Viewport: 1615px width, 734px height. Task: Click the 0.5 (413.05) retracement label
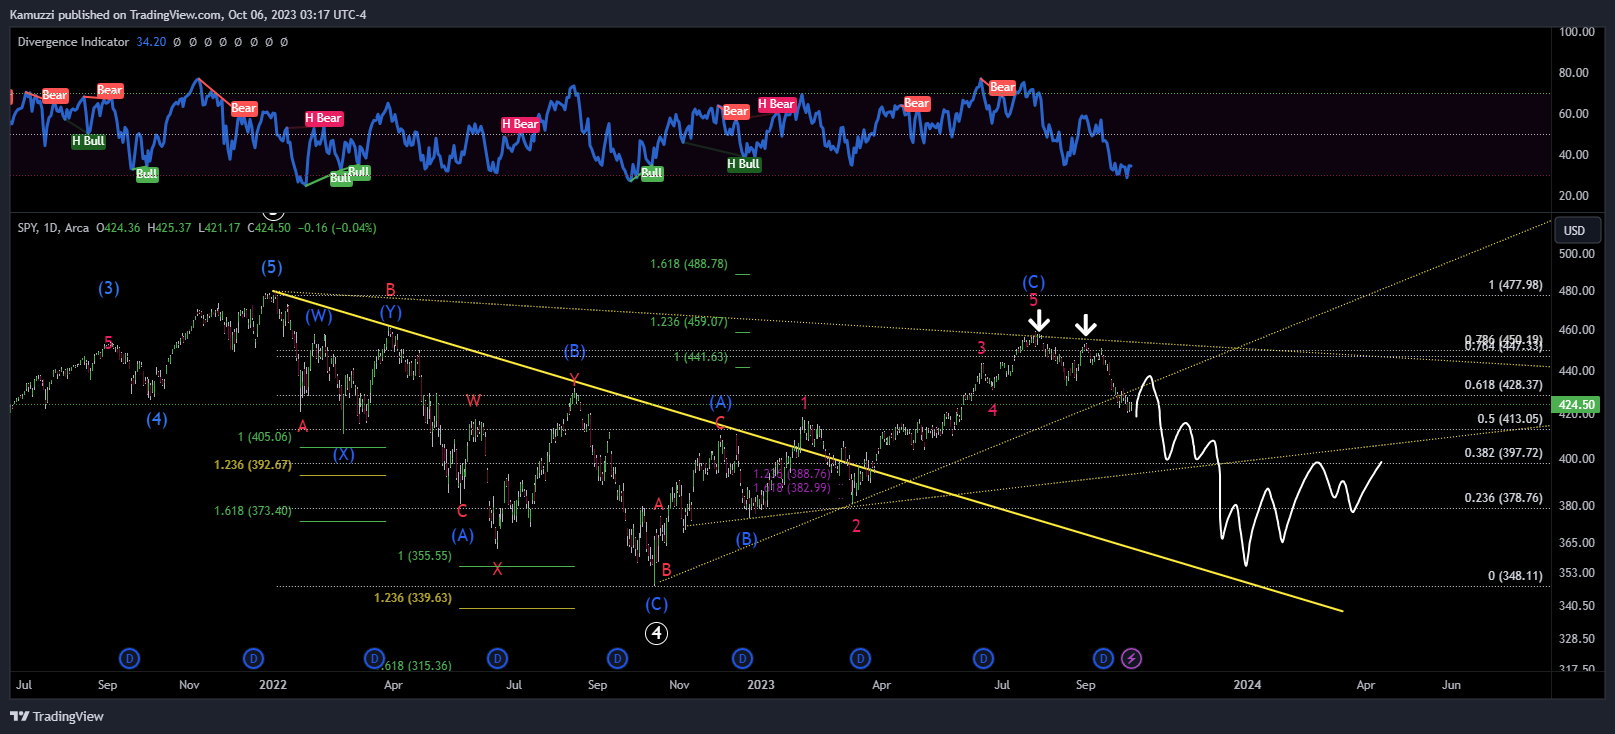point(1510,419)
